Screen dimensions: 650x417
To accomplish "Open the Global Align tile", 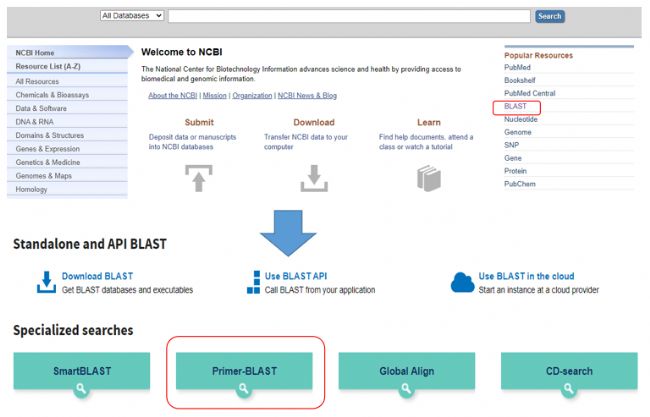I will click(x=407, y=371).
